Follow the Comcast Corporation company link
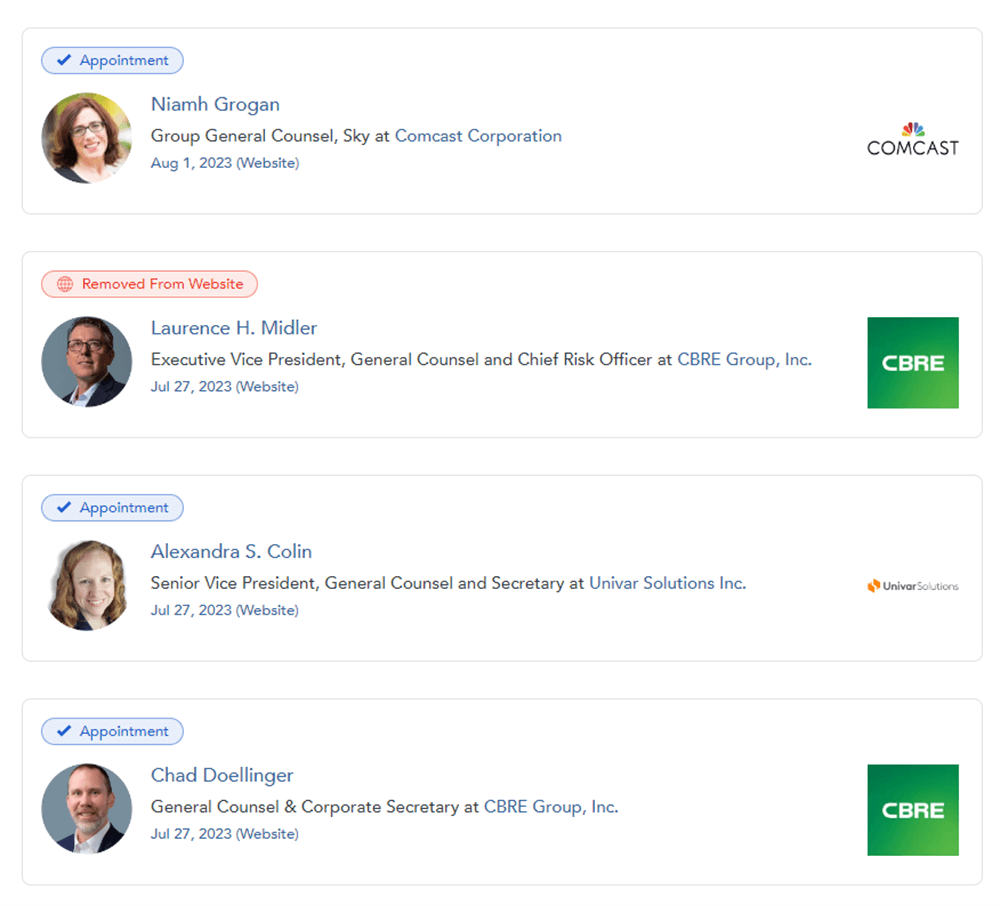The width and height of the screenshot is (1000, 906). [478, 136]
